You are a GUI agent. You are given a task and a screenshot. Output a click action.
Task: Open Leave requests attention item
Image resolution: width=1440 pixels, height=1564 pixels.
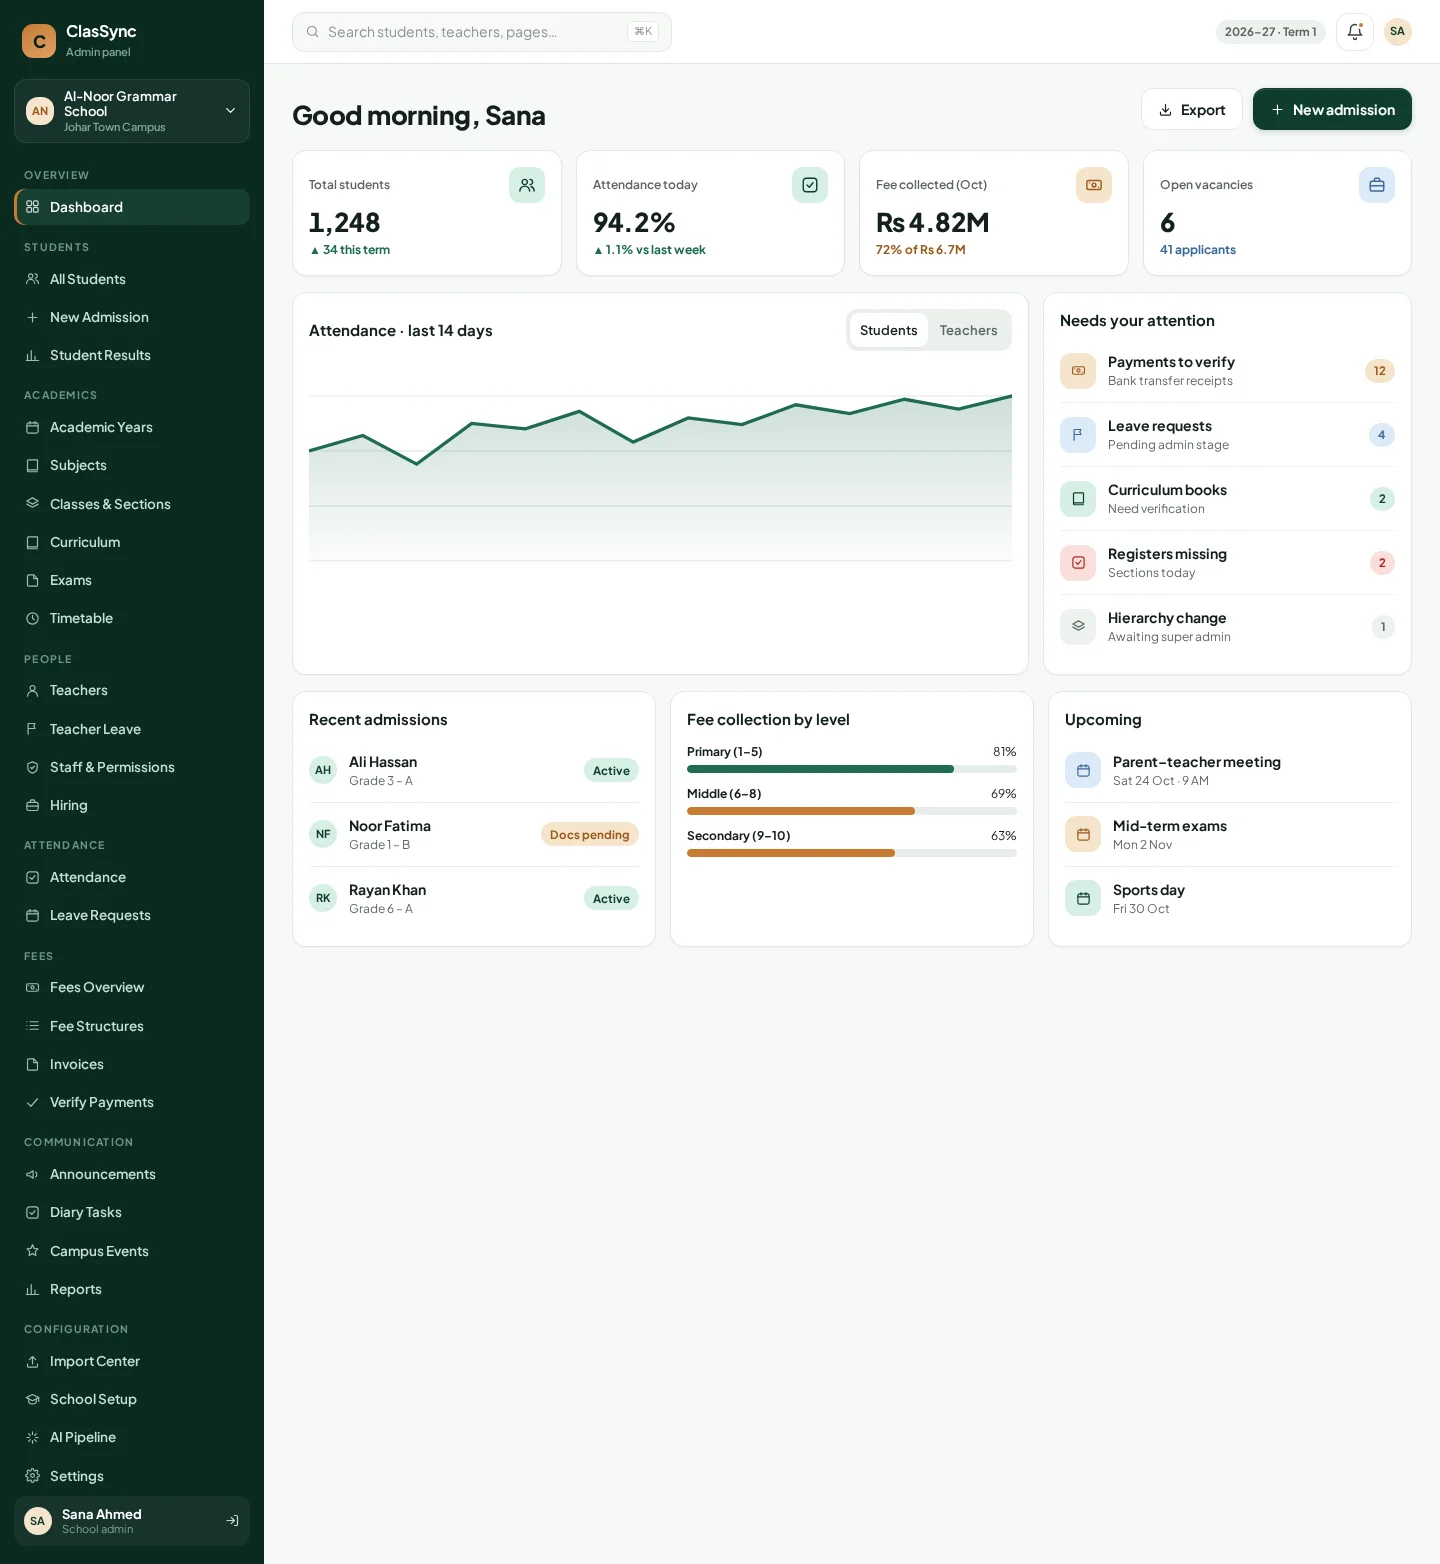(x=1227, y=435)
